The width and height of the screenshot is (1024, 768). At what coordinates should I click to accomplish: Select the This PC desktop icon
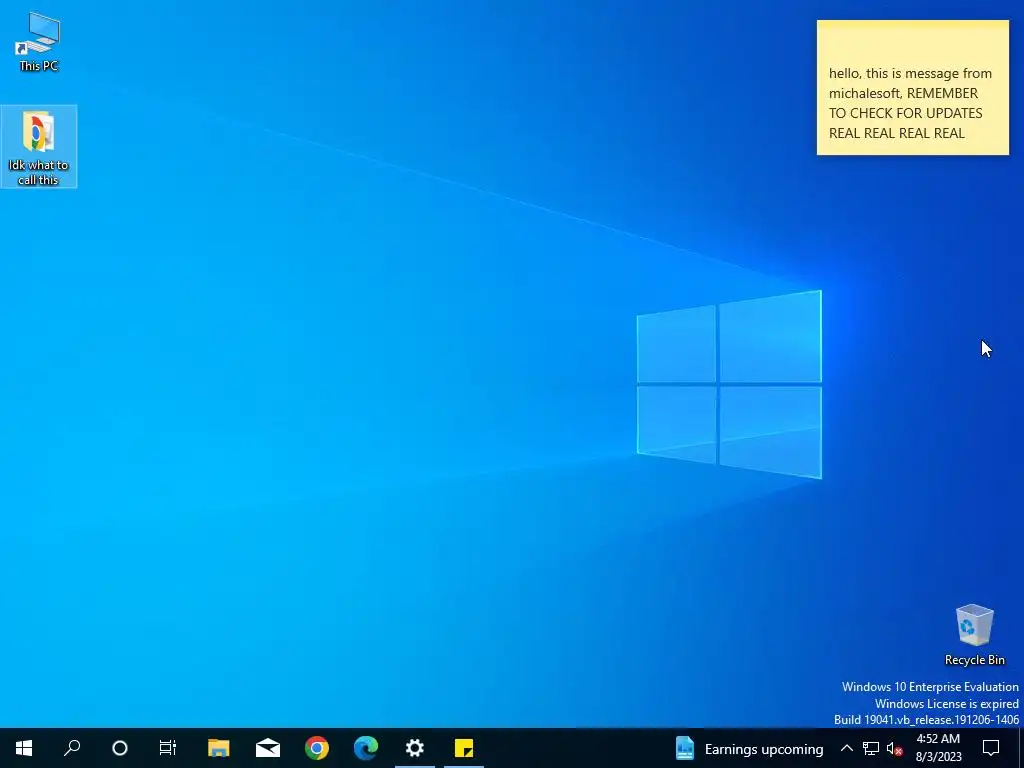[39, 42]
